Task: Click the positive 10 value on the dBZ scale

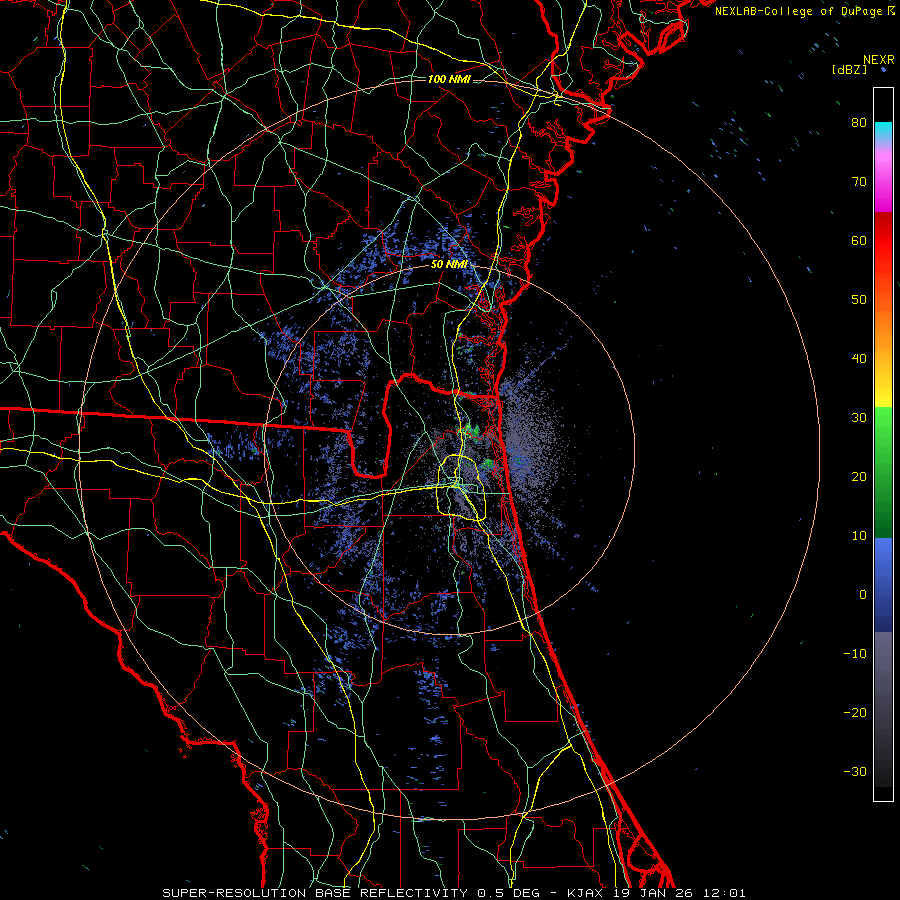Action: click(x=859, y=536)
